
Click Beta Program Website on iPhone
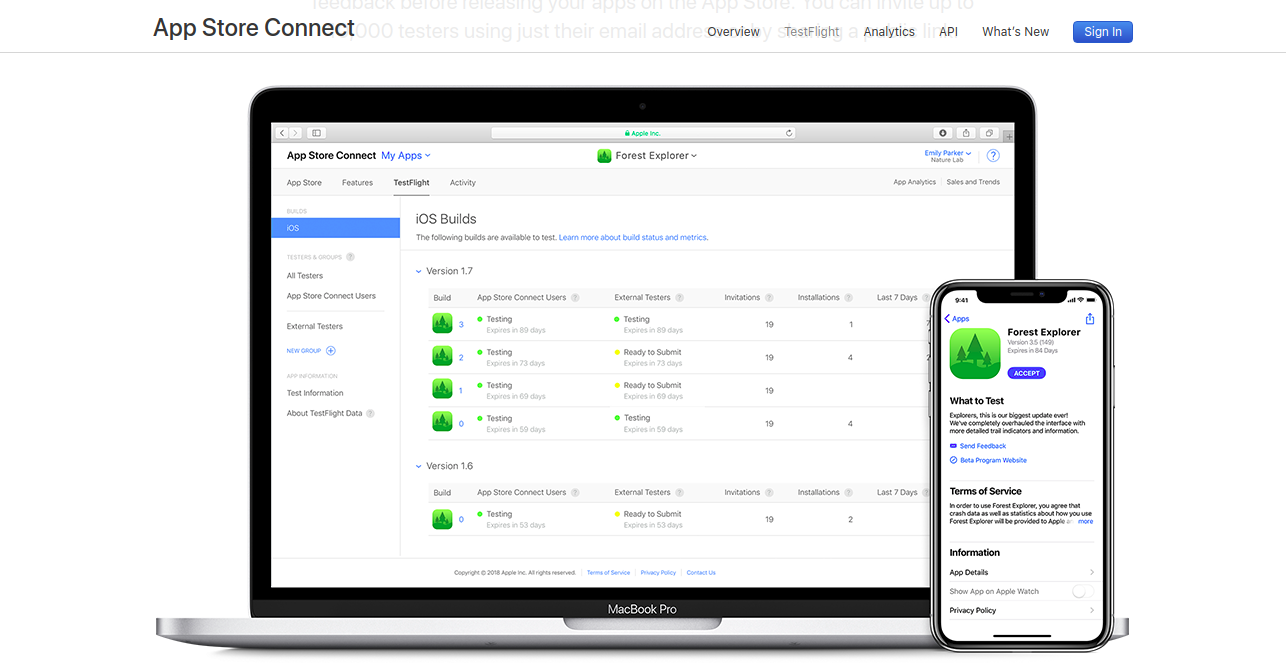pos(988,460)
